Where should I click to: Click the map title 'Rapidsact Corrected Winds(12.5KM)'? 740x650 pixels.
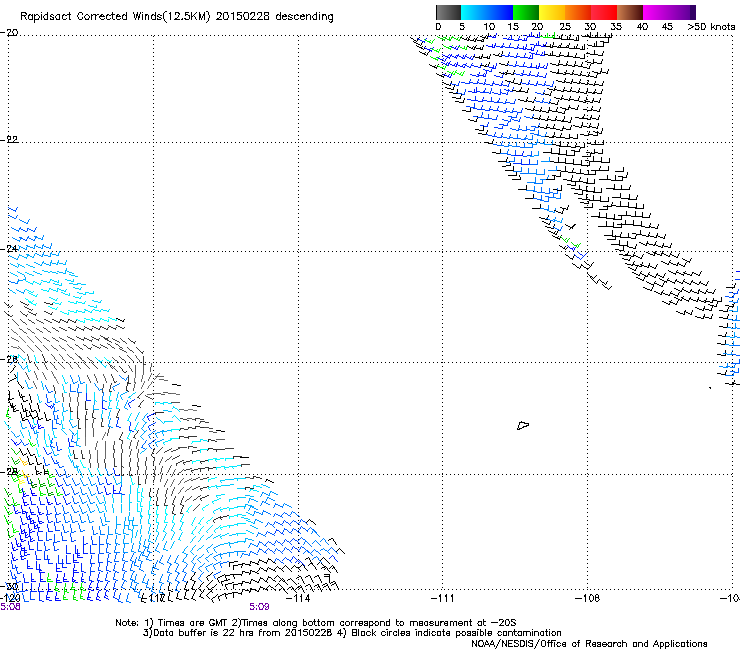115,17
